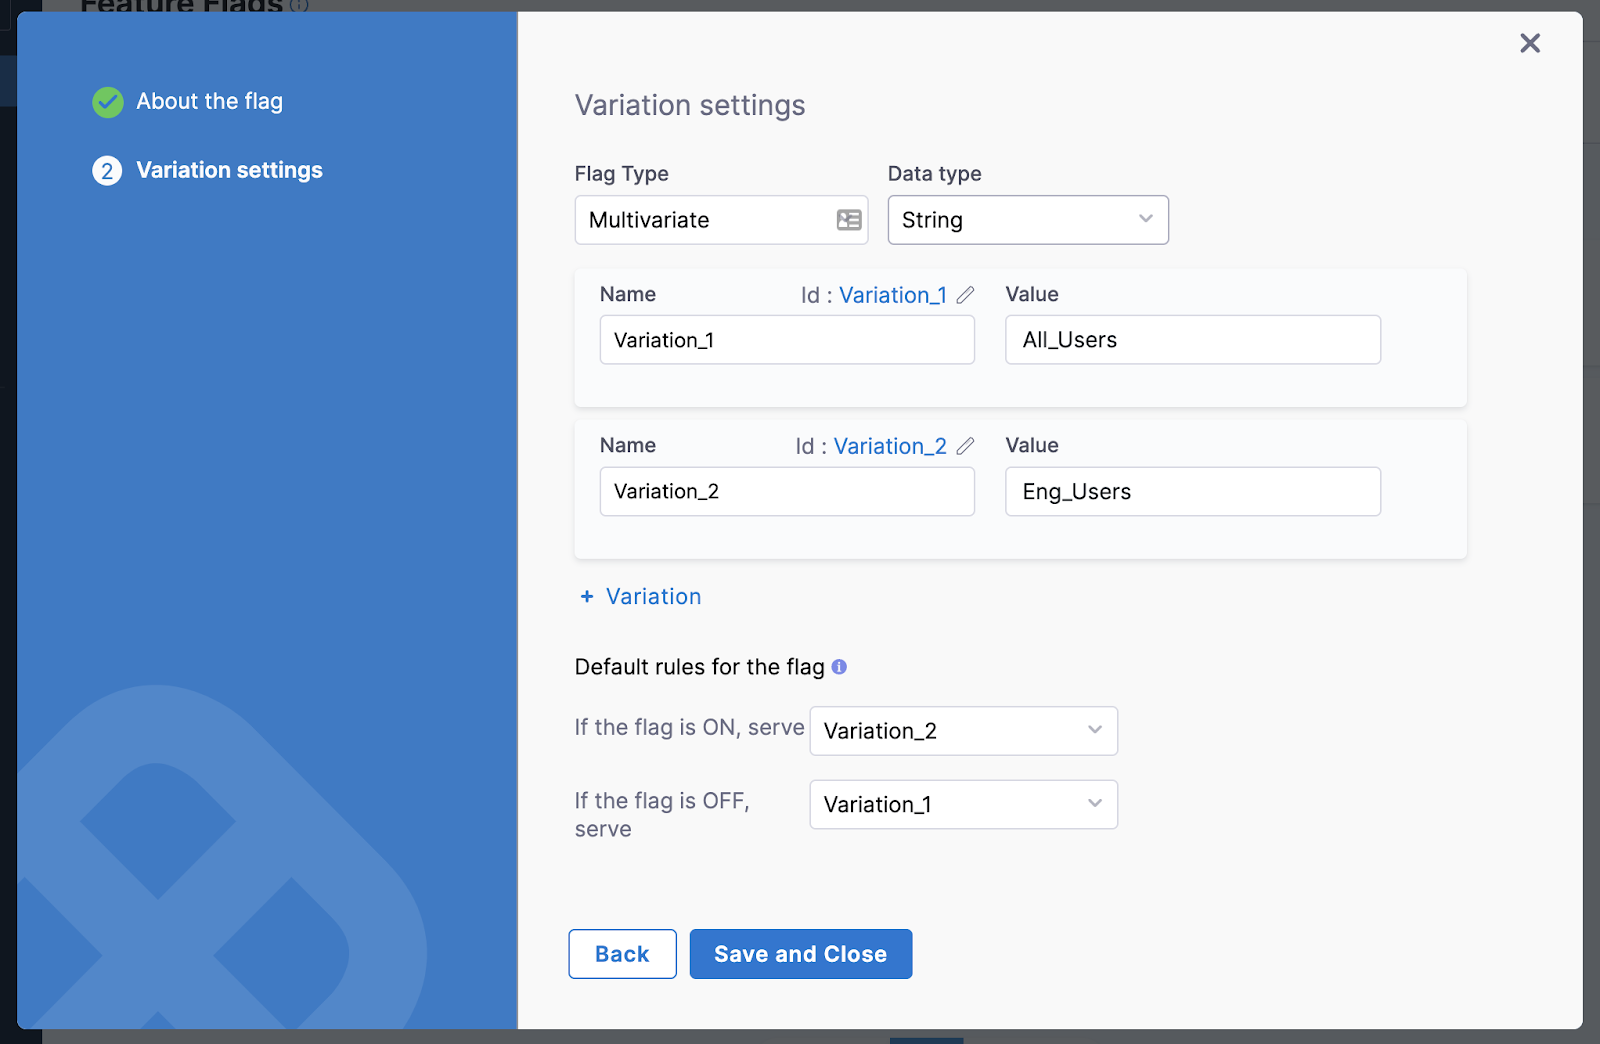Select the Variation settings step
Image resolution: width=1600 pixels, height=1044 pixels.
pos(229,170)
